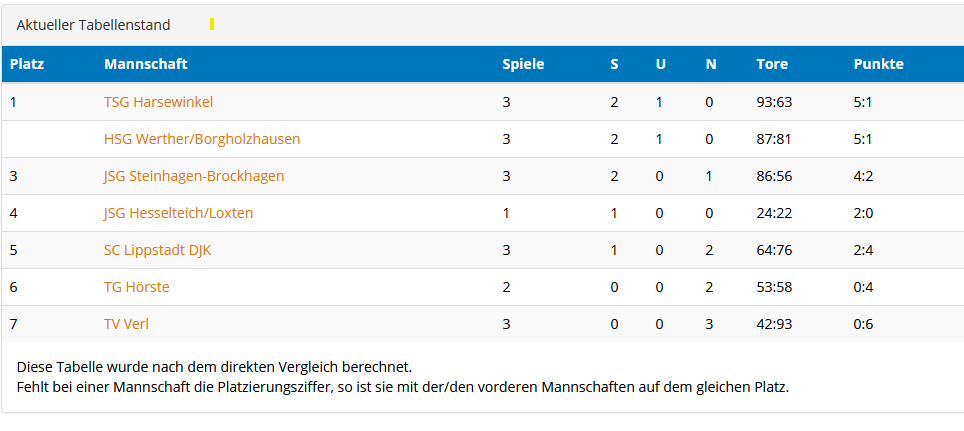The image size is (964, 431).
Task: Click TV Verl's 0:6 points cell
Action: pos(863,324)
